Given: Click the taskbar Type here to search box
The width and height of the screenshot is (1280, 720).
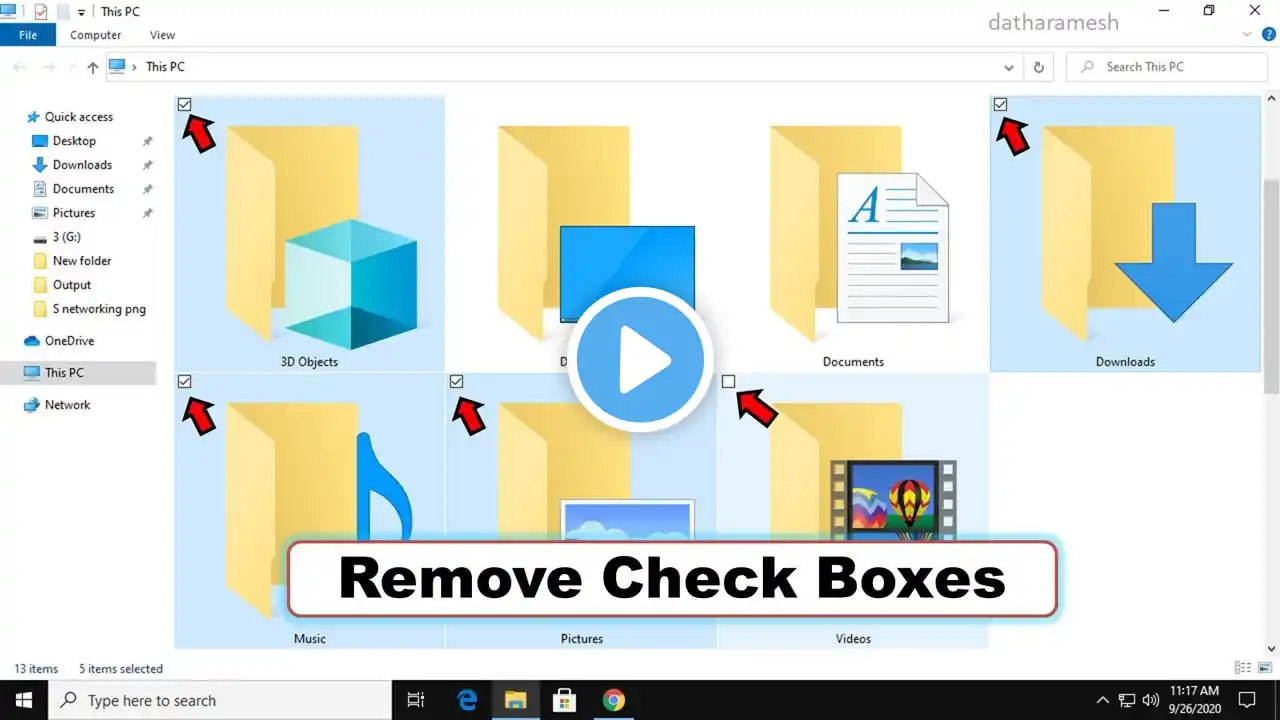Looking at the screenshot, I should (220, 700).
